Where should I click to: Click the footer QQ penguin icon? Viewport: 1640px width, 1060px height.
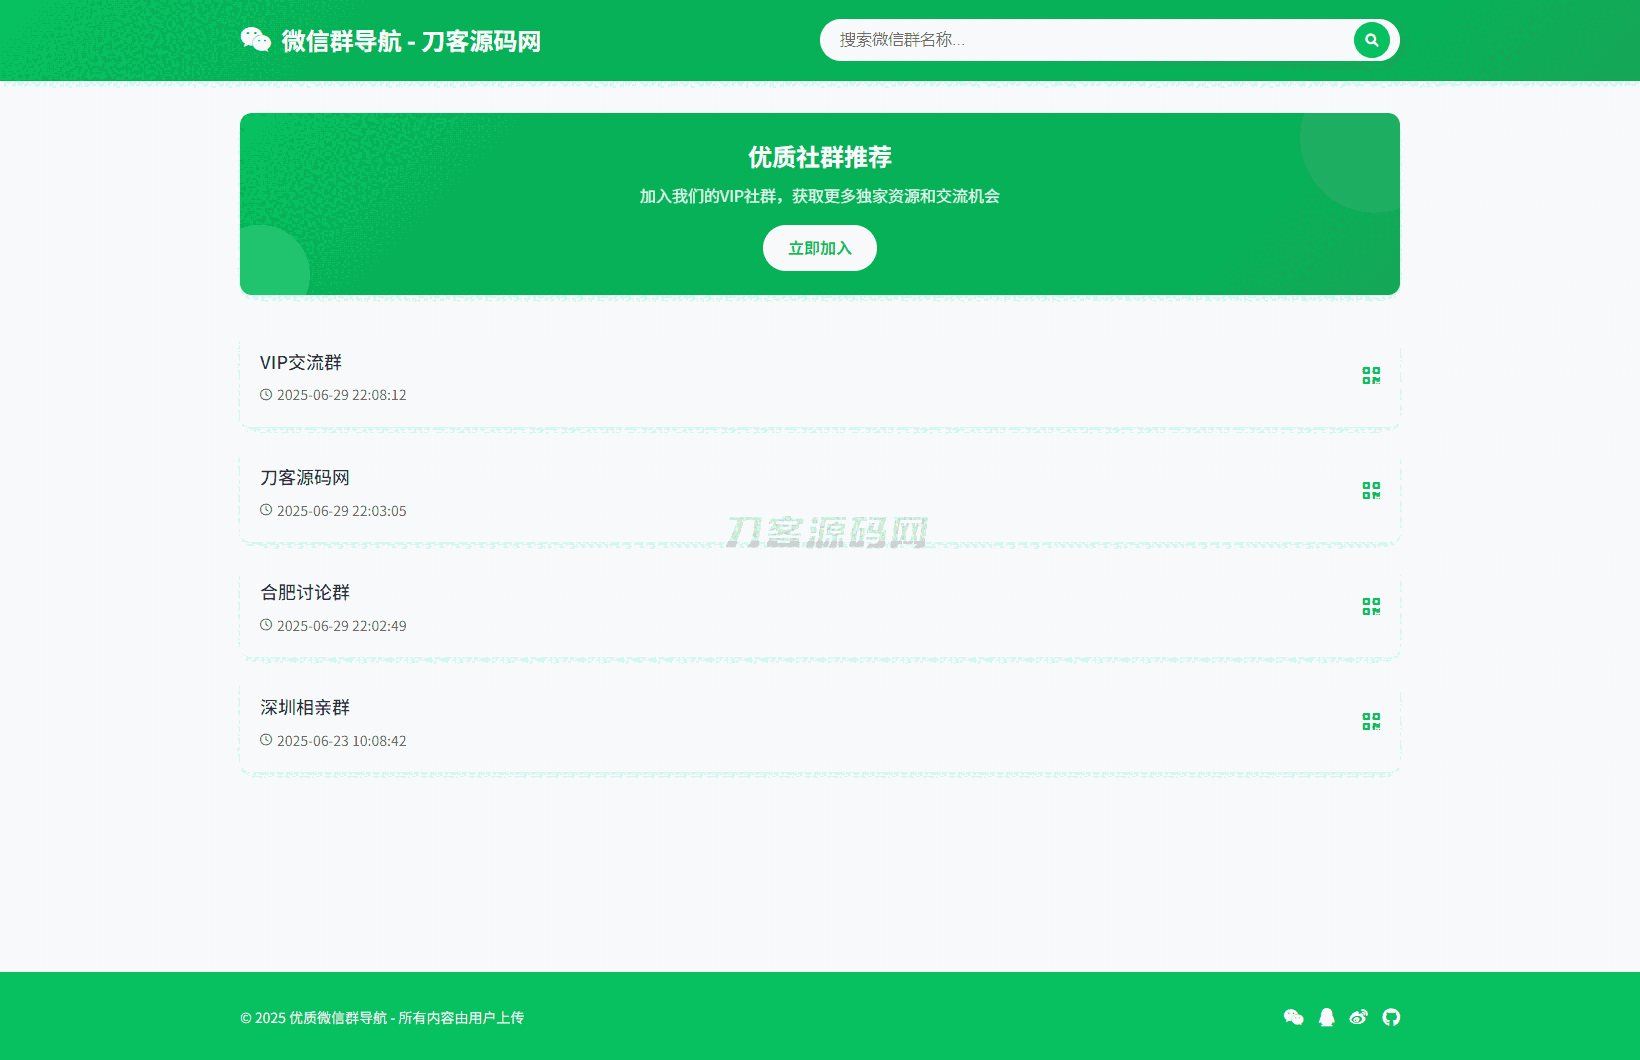(x=1327, y=1017)
